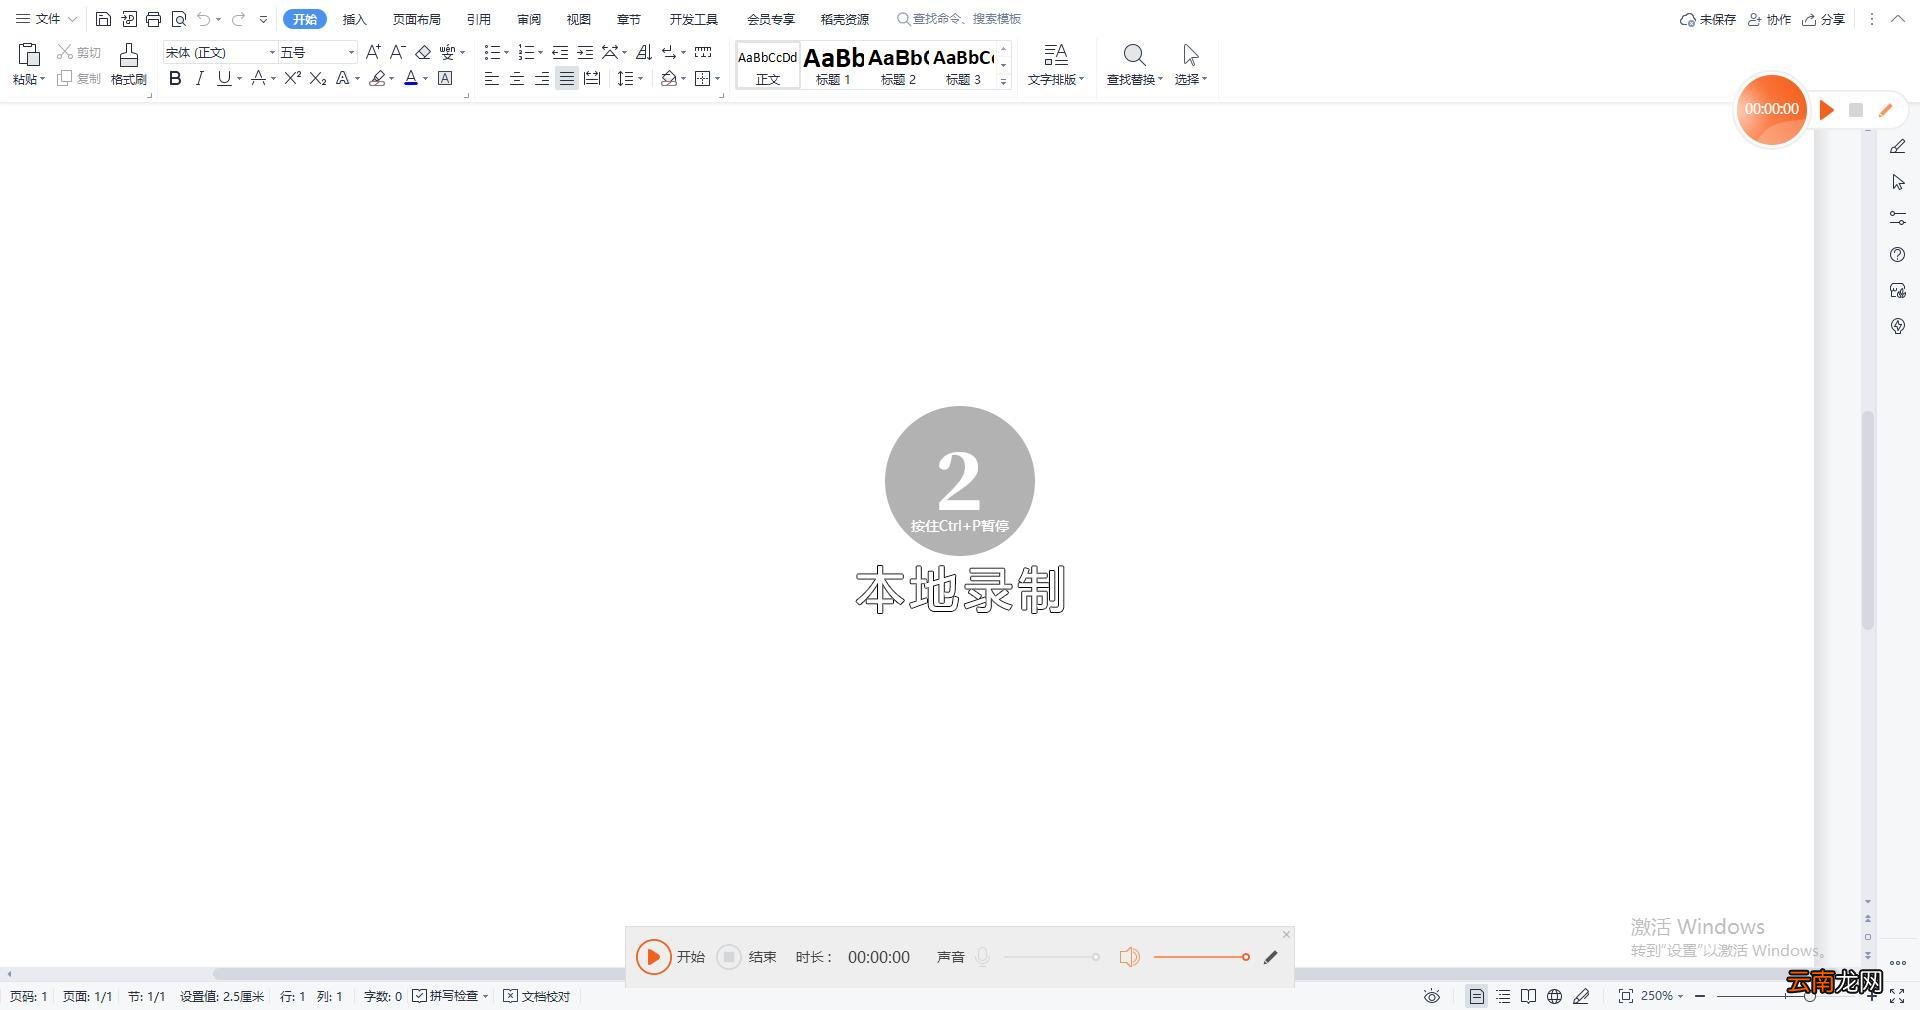Click the 协作 collaborate button
This screenshot has height=1010, width=1920.
[x=1769, y=19]
